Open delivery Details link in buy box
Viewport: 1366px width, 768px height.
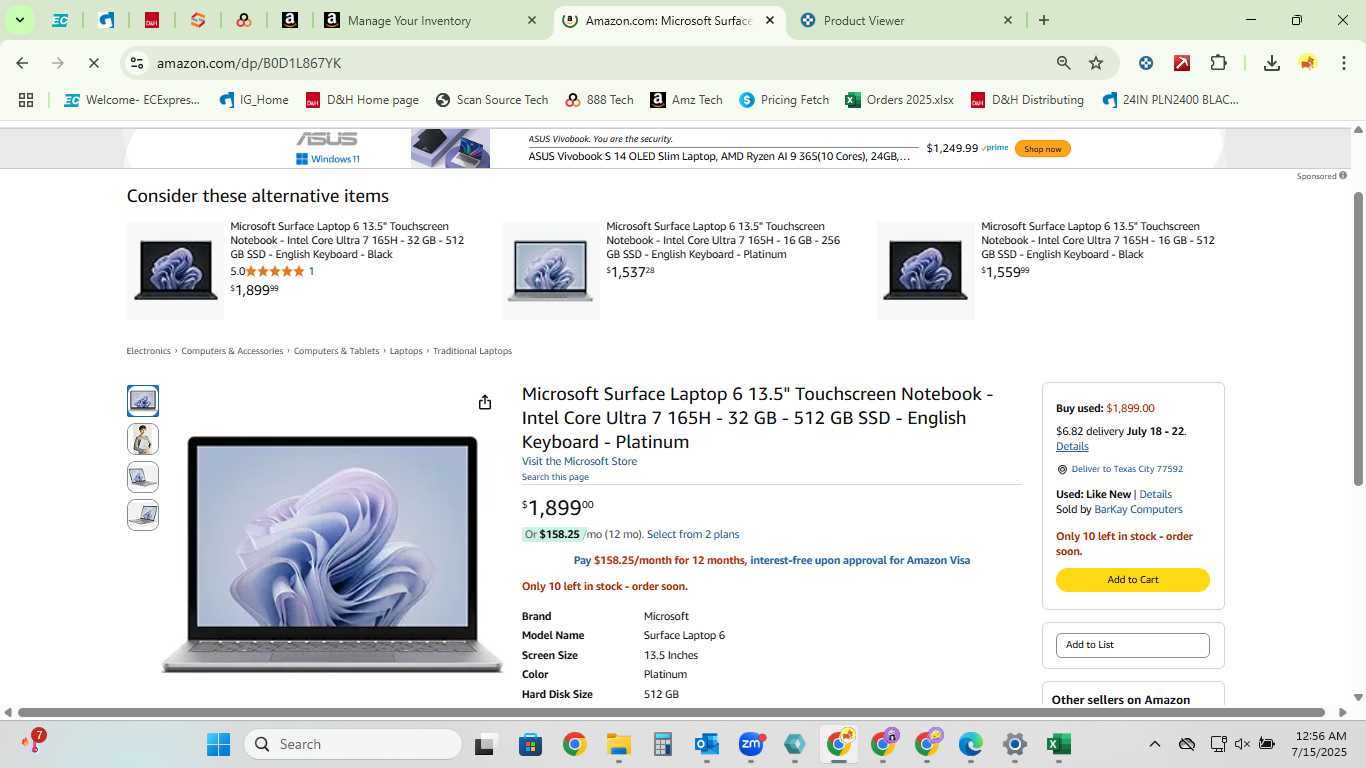(1072, 446)
